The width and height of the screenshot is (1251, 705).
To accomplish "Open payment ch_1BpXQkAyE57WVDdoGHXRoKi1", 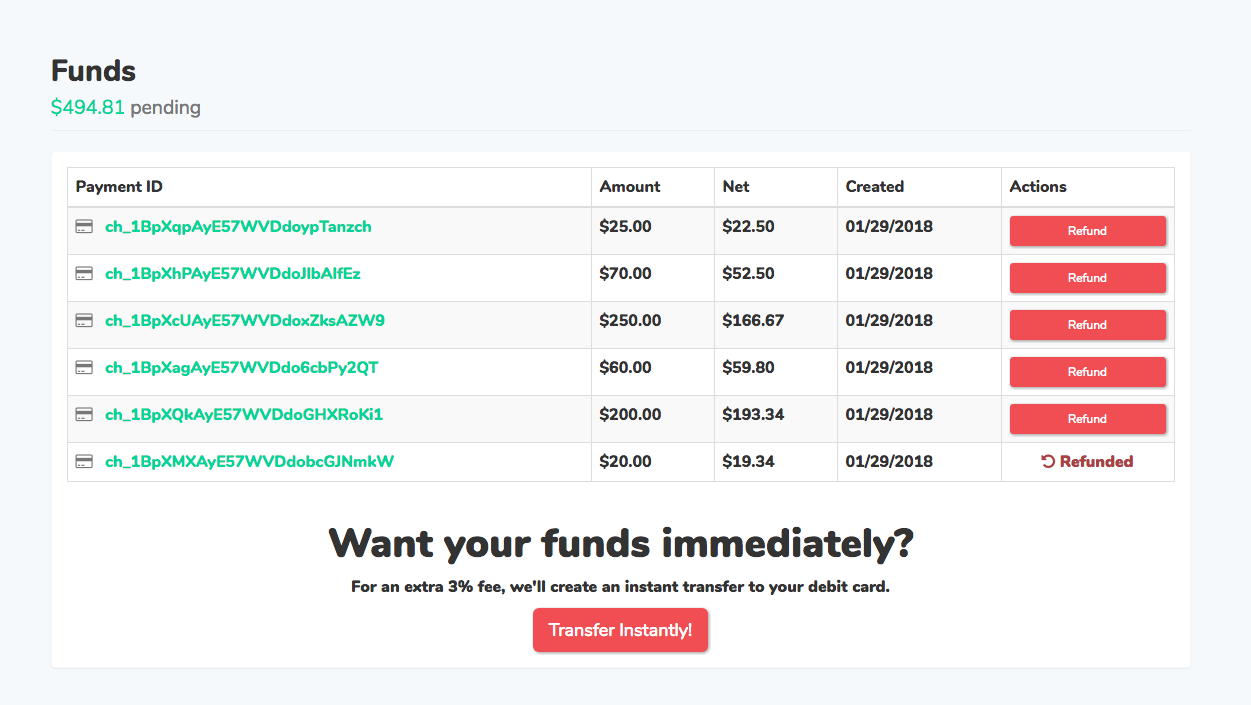I will pyautogui.click(x=244, y=415).
